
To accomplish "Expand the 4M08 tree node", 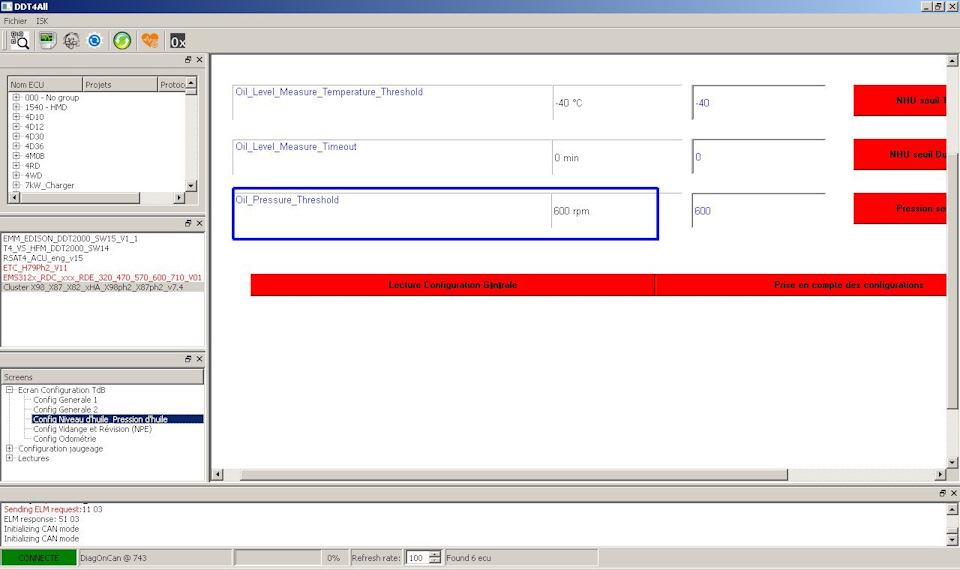I will click(x=16, y=156).
